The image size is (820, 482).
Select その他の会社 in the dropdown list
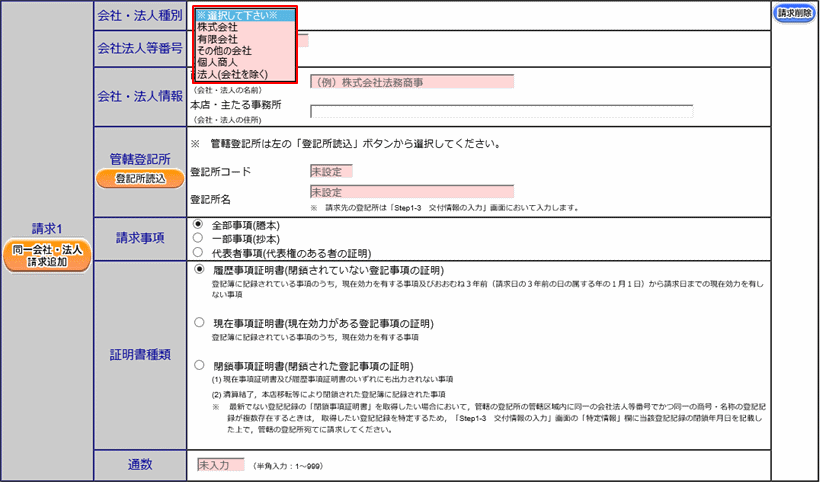point(245,51)
